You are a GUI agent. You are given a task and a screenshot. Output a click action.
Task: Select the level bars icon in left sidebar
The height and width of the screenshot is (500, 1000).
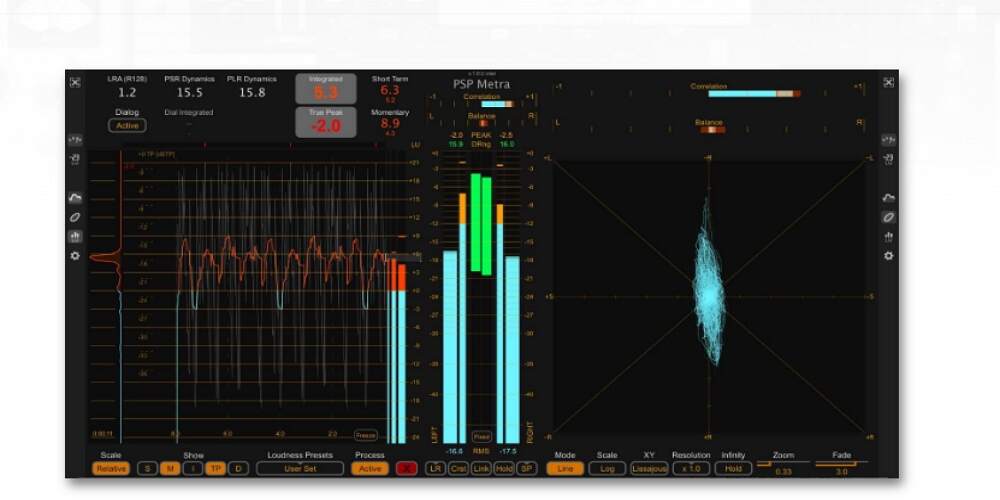[x=75, y=237]
